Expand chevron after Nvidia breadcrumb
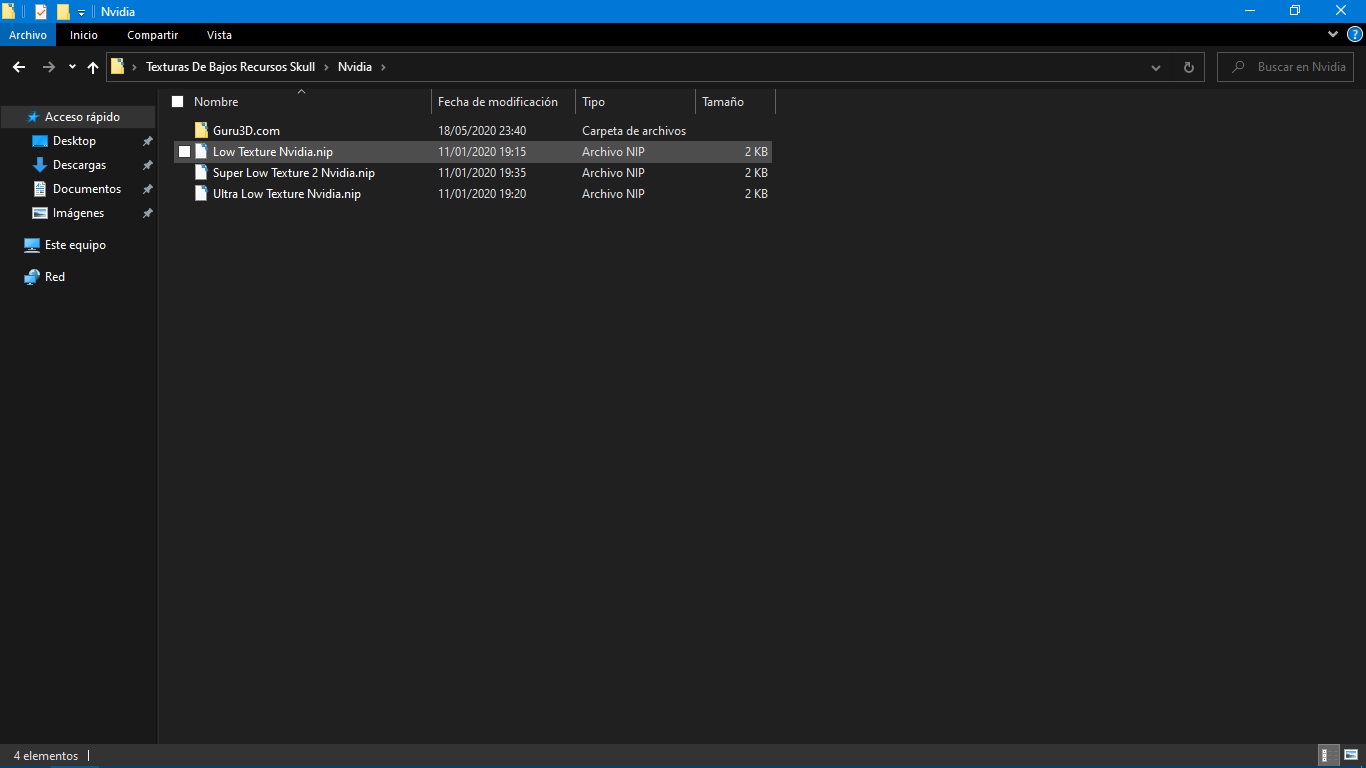This screenshot has height=768, width=1366. coord(383,67)
